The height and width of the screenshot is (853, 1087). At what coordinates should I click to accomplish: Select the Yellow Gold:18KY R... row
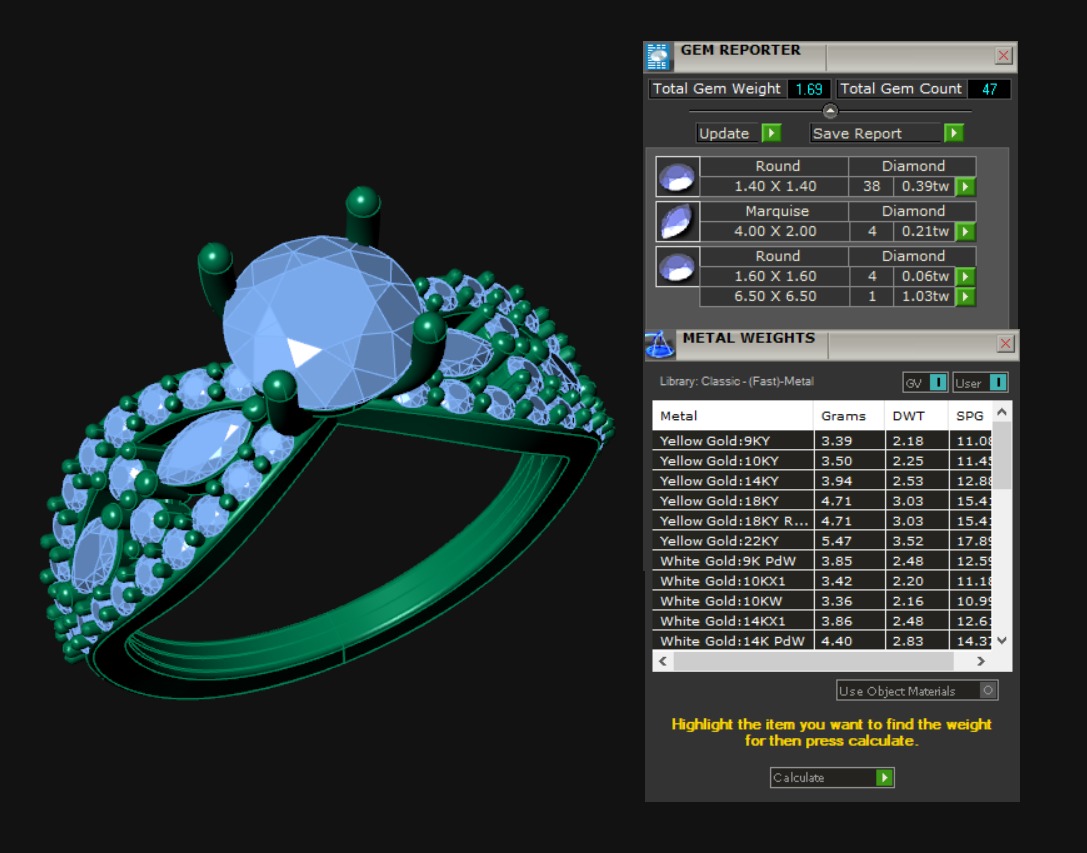pos(822,522)
